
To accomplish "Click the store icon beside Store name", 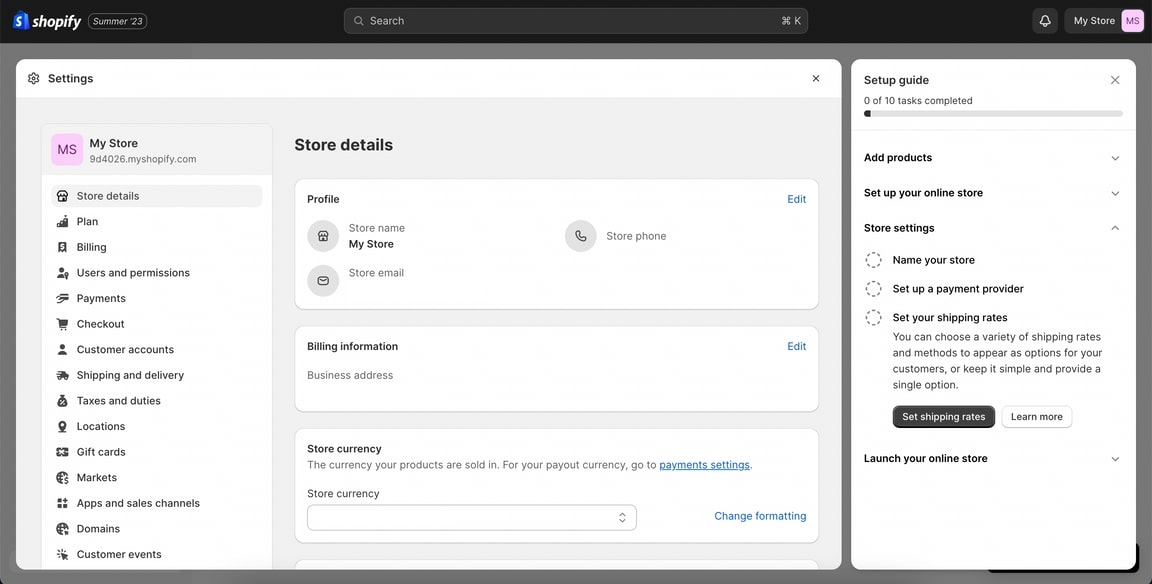I will [x=323, y=236].
